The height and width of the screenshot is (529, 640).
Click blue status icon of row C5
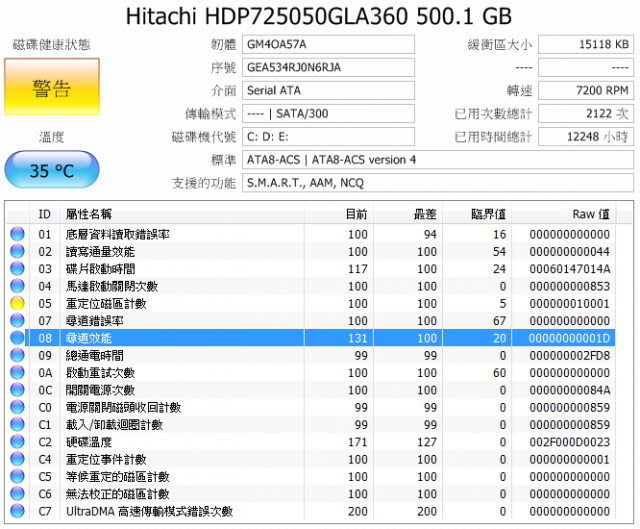(17, 476)
